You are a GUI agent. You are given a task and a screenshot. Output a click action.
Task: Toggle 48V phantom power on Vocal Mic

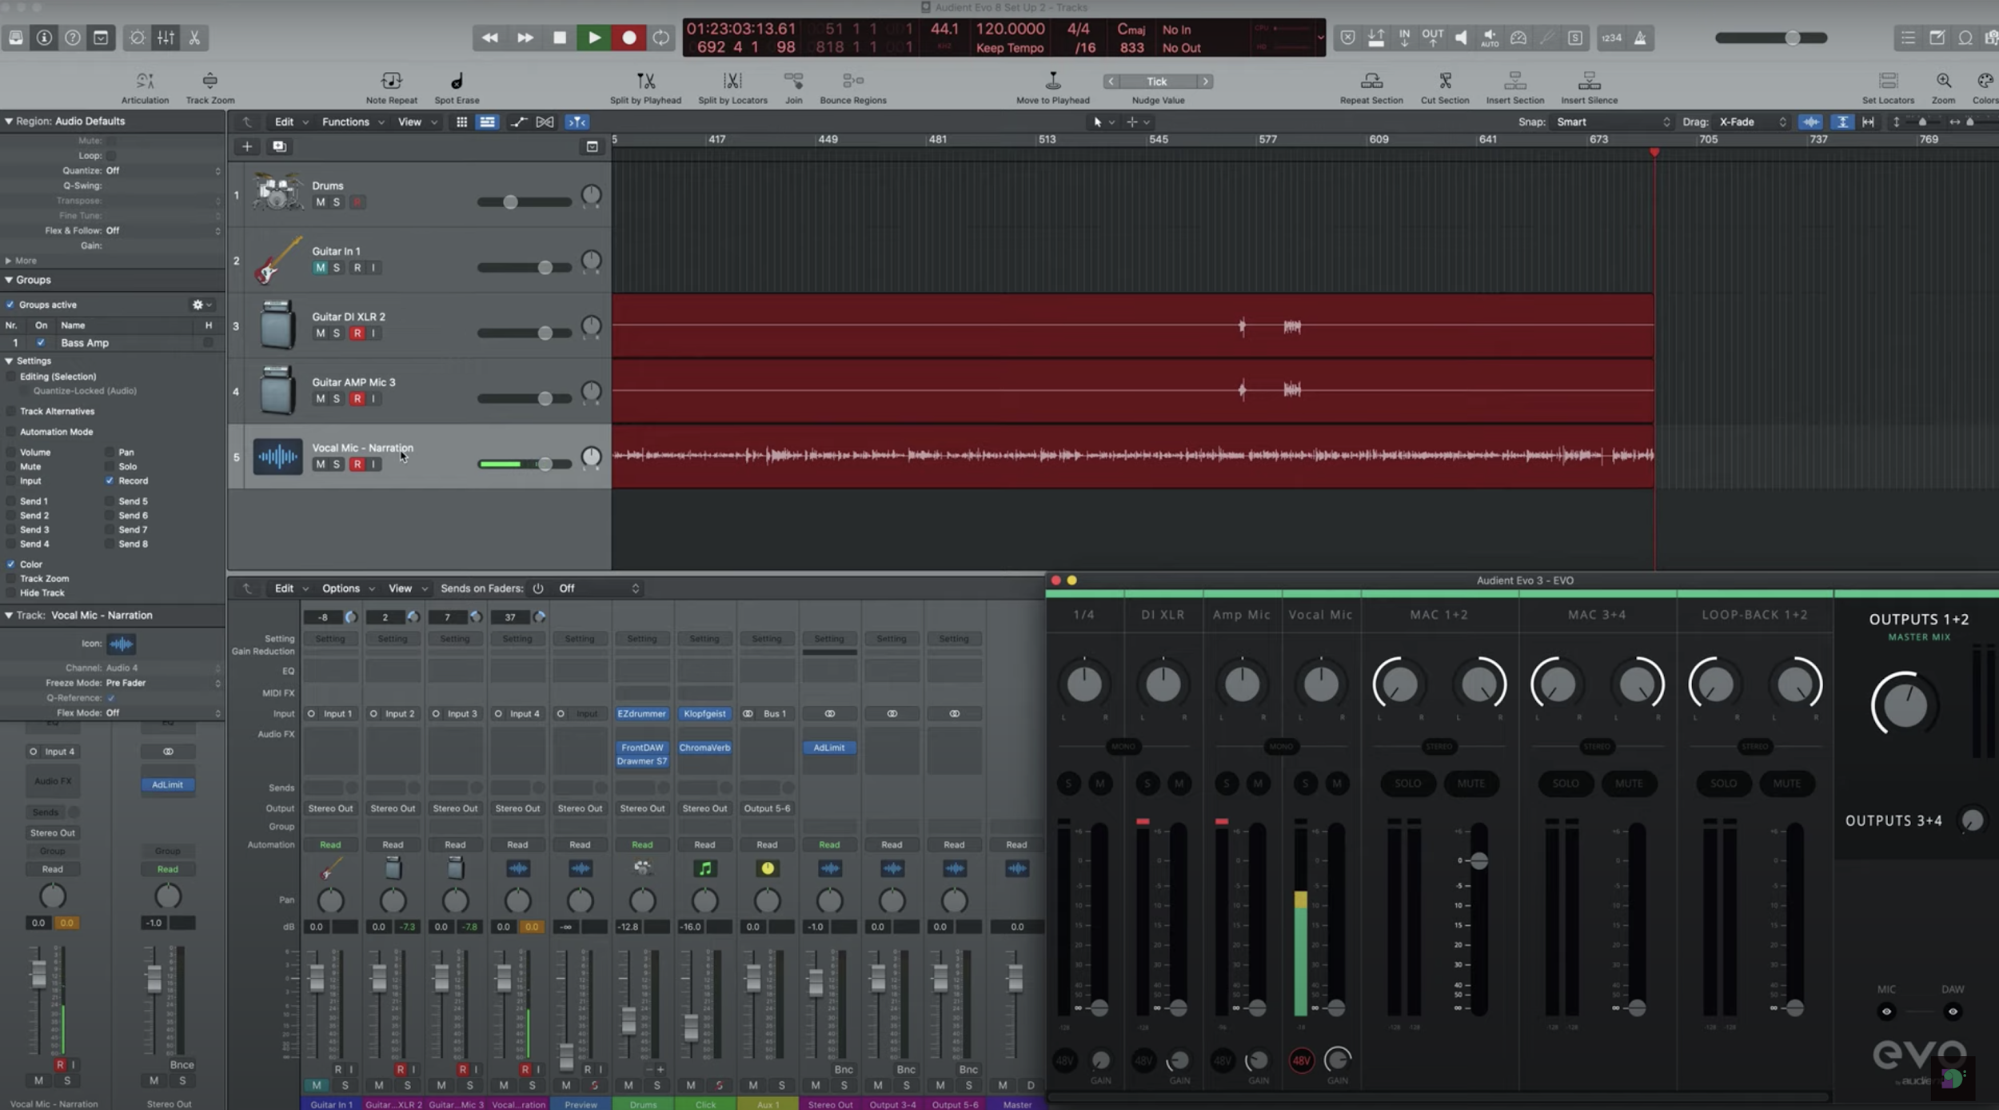click(x=1301, y=1060)
